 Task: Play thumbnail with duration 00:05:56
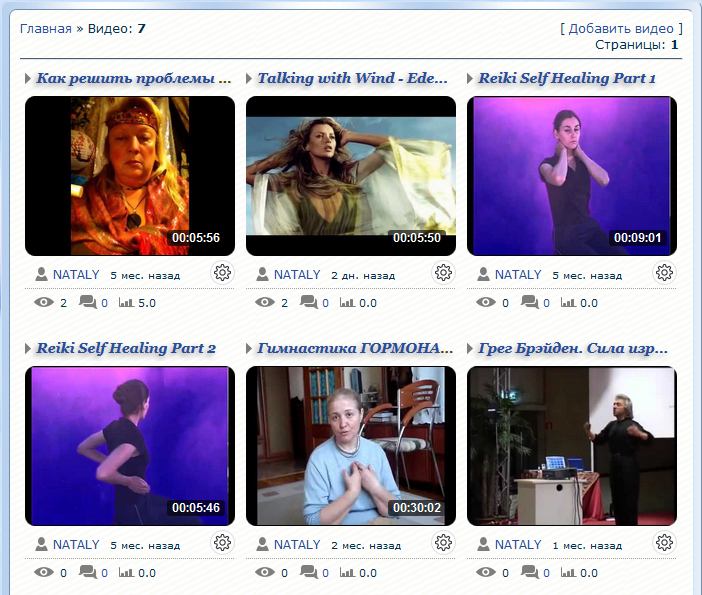[130, 176]
